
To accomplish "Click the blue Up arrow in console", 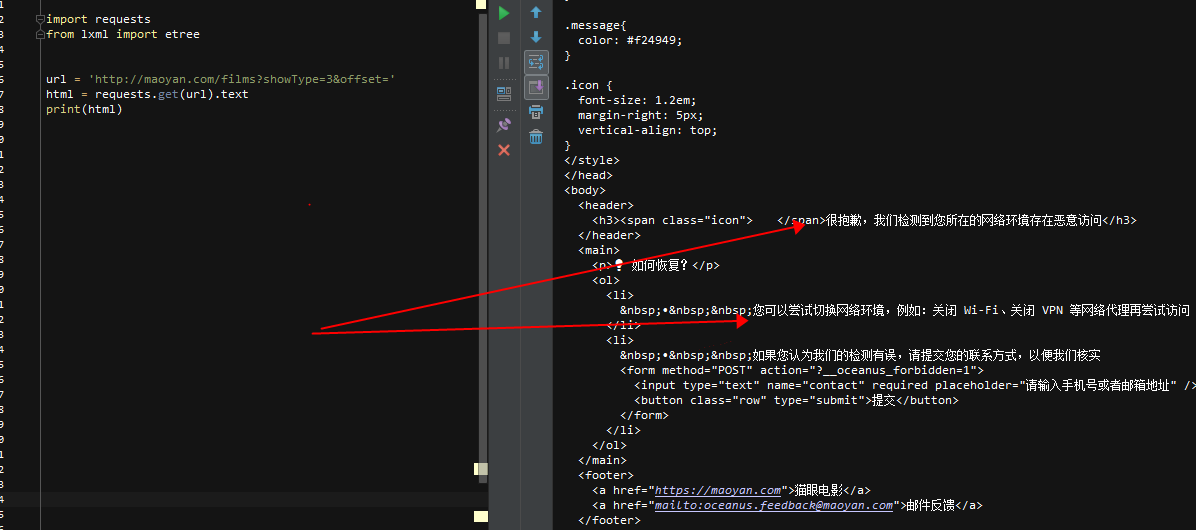I will click(x=536, y=12).
